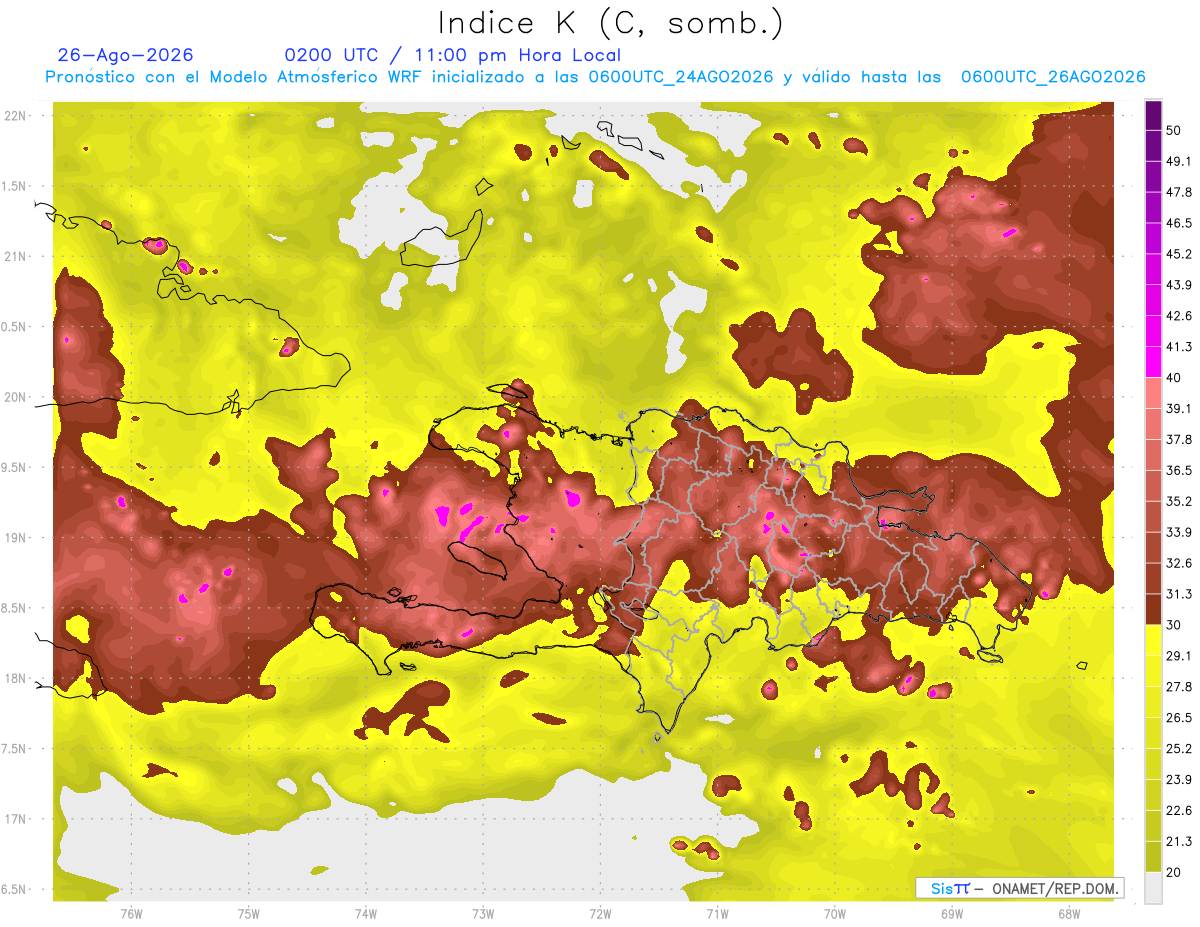Click the colorbar value "27.8"
Viewport: 1200px width, 927px height.
coord(1179,687)
